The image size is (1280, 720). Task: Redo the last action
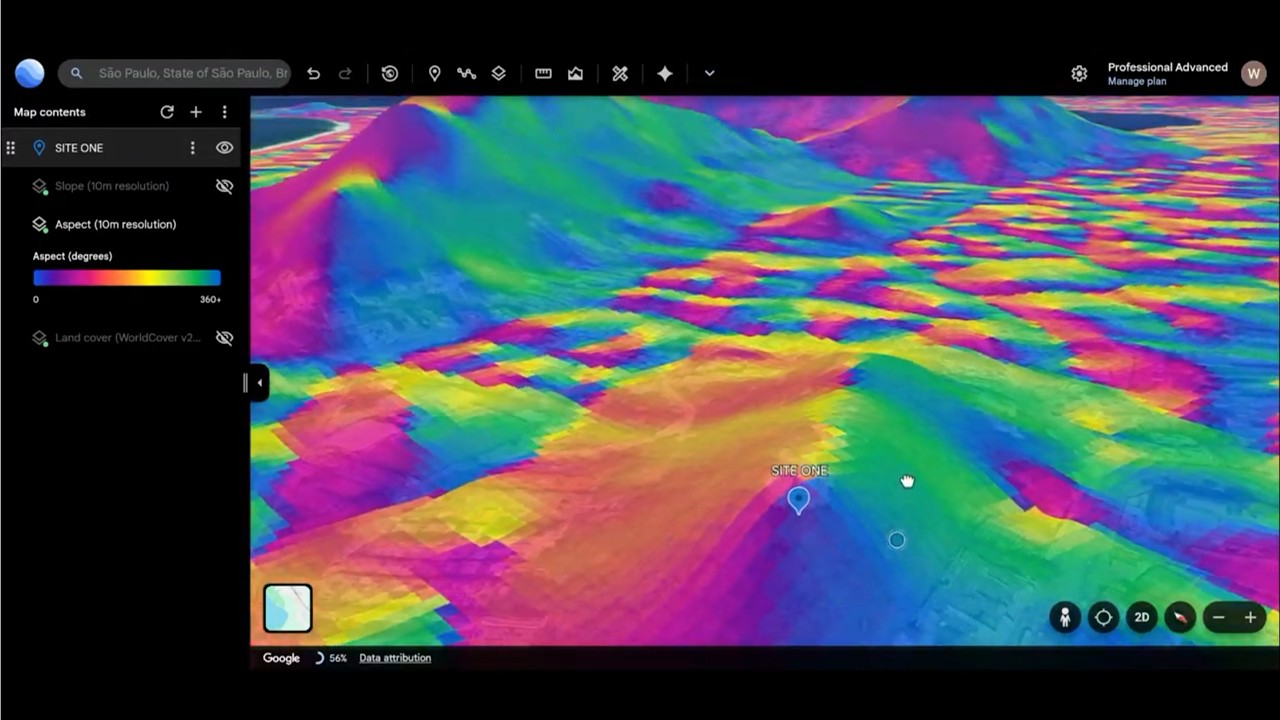click(345, 73)
